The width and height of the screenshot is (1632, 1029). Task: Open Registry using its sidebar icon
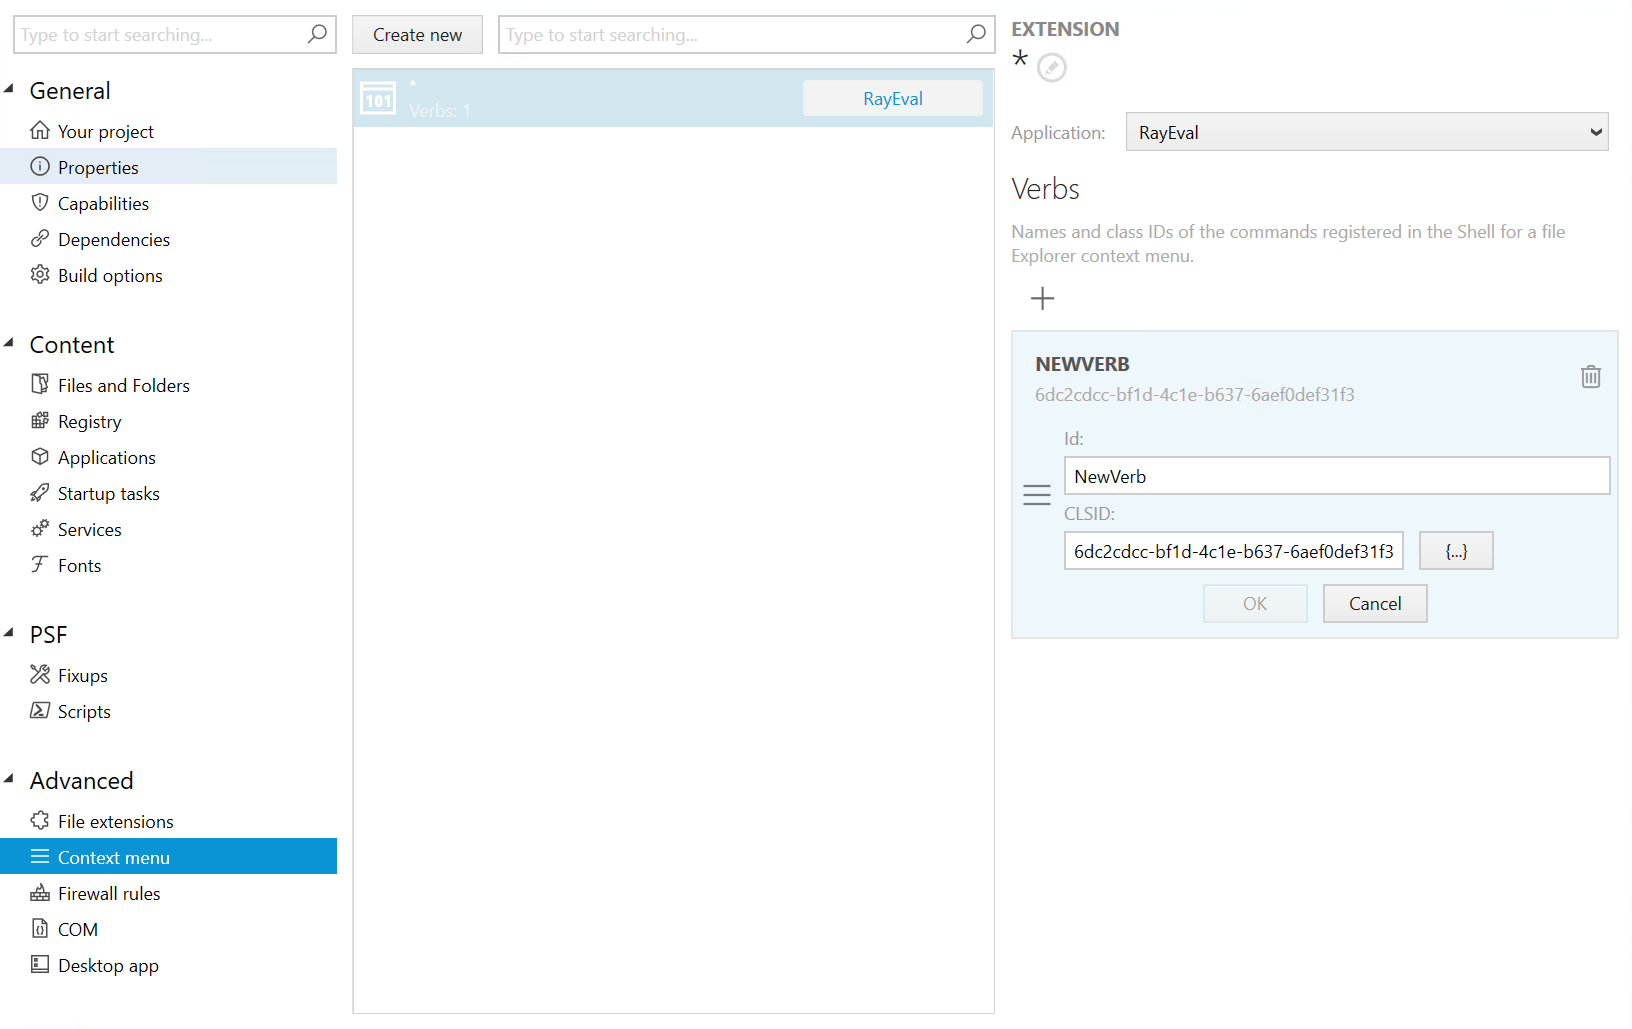(x=40, y=421)
